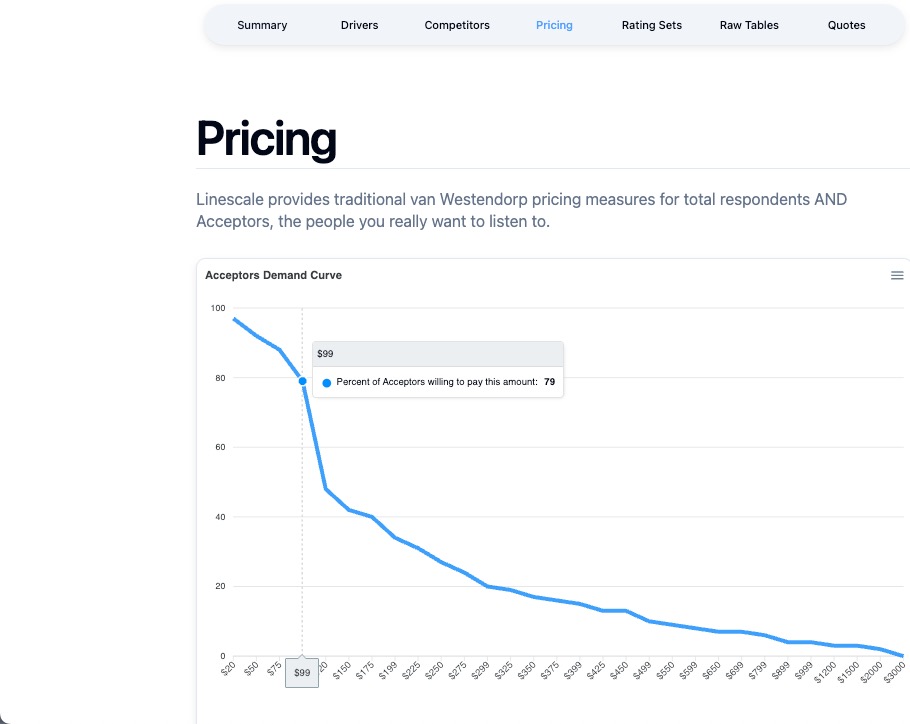
Task: Open the Drivers section
Action: [x=359, y=25]
